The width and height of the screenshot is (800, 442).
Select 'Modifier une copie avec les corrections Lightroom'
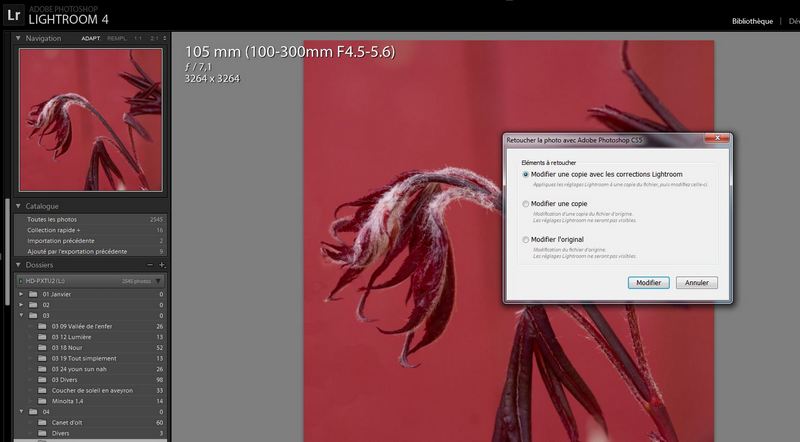coord(526,174)
